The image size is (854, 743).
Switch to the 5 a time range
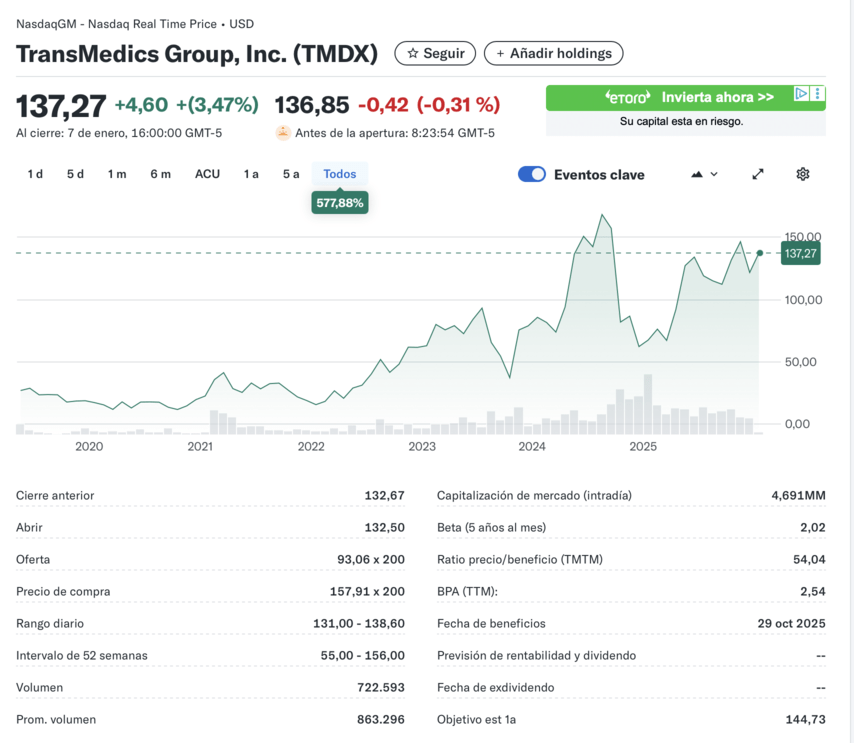tap(290, 174)
